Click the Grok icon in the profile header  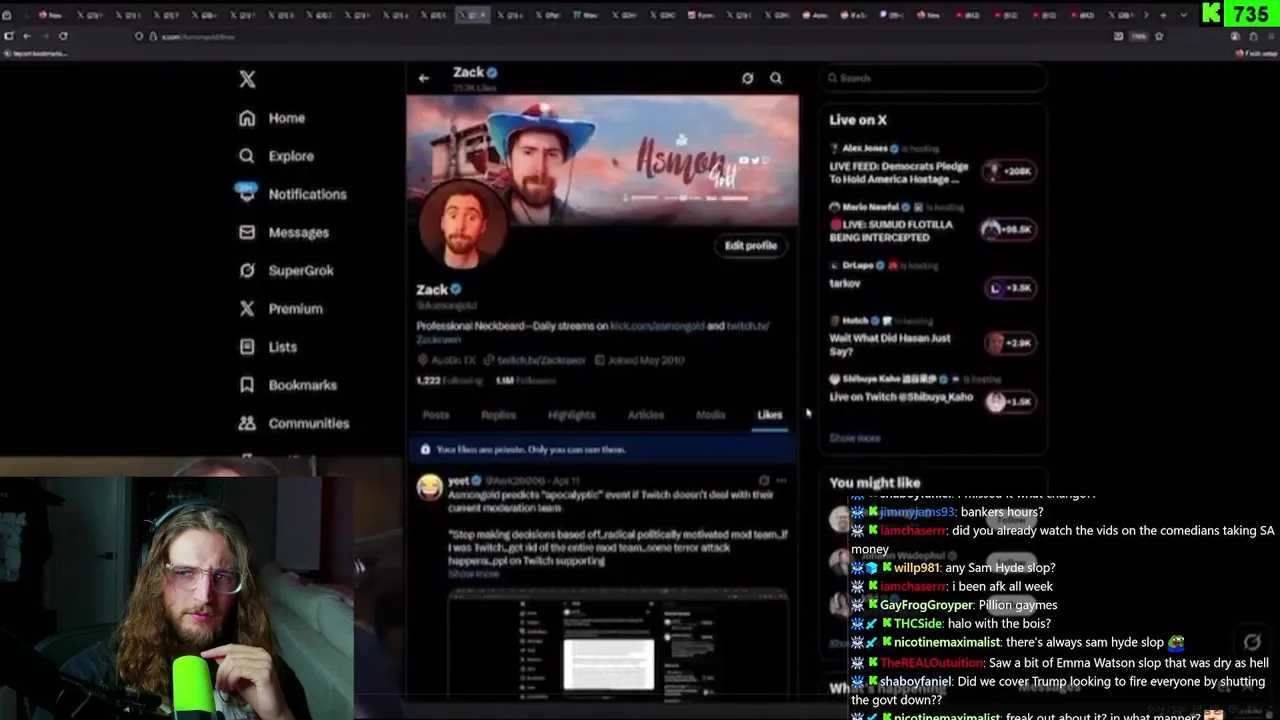click(747, 78)
